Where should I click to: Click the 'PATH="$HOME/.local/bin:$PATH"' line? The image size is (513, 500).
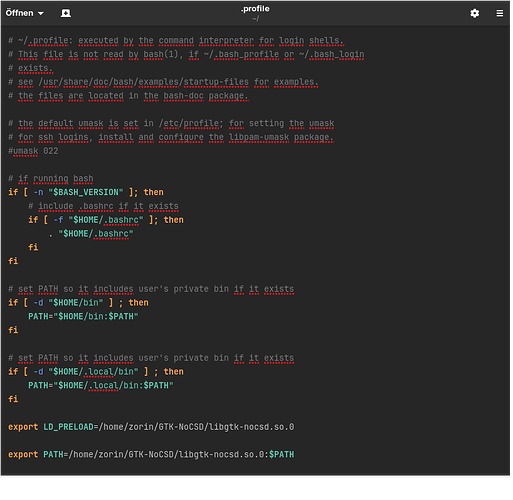(101, 386)
